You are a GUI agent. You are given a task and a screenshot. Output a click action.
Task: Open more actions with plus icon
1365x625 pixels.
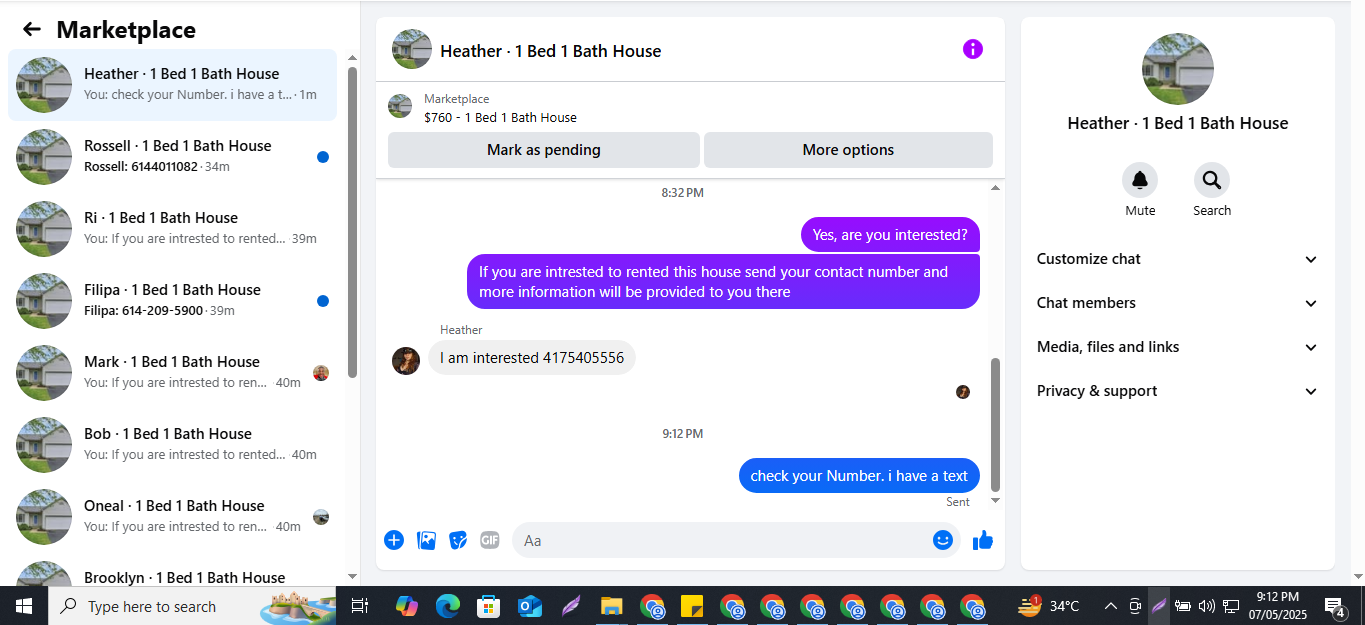coord(394,540)
